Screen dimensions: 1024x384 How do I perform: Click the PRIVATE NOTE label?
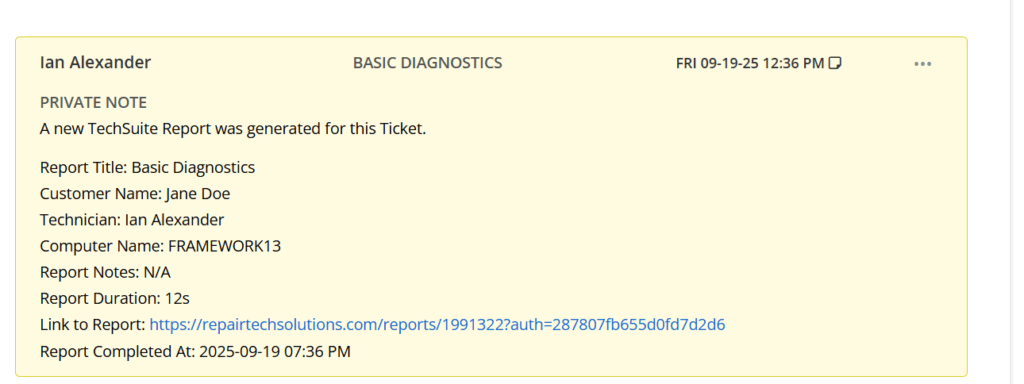tap(93, 103)
